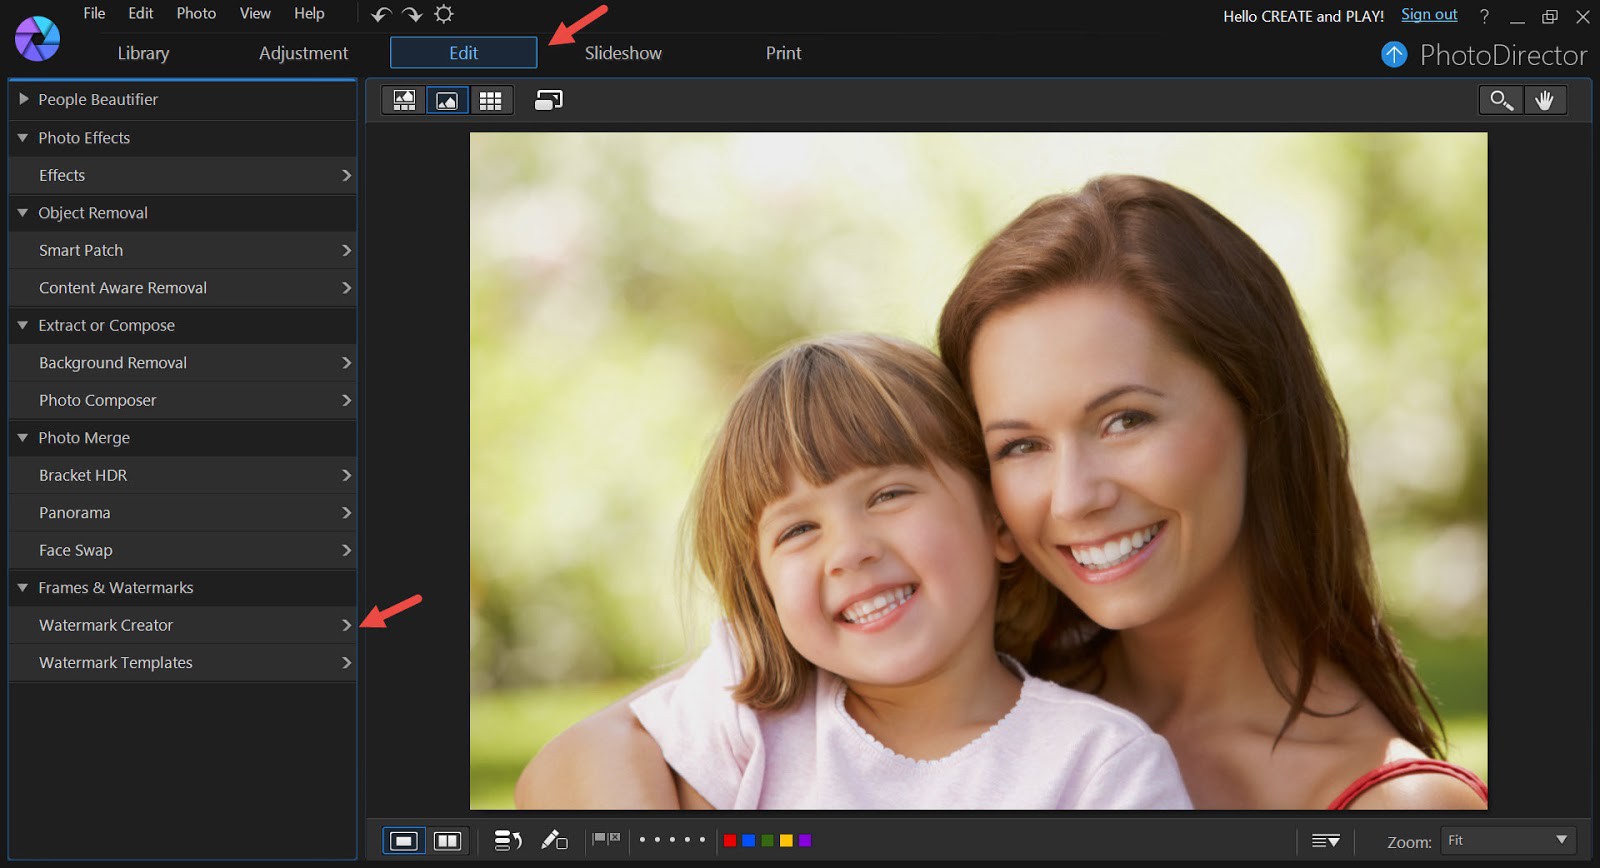
Task: Open the Effects tool
Action: pyautogui.click(x=182, y=175)
